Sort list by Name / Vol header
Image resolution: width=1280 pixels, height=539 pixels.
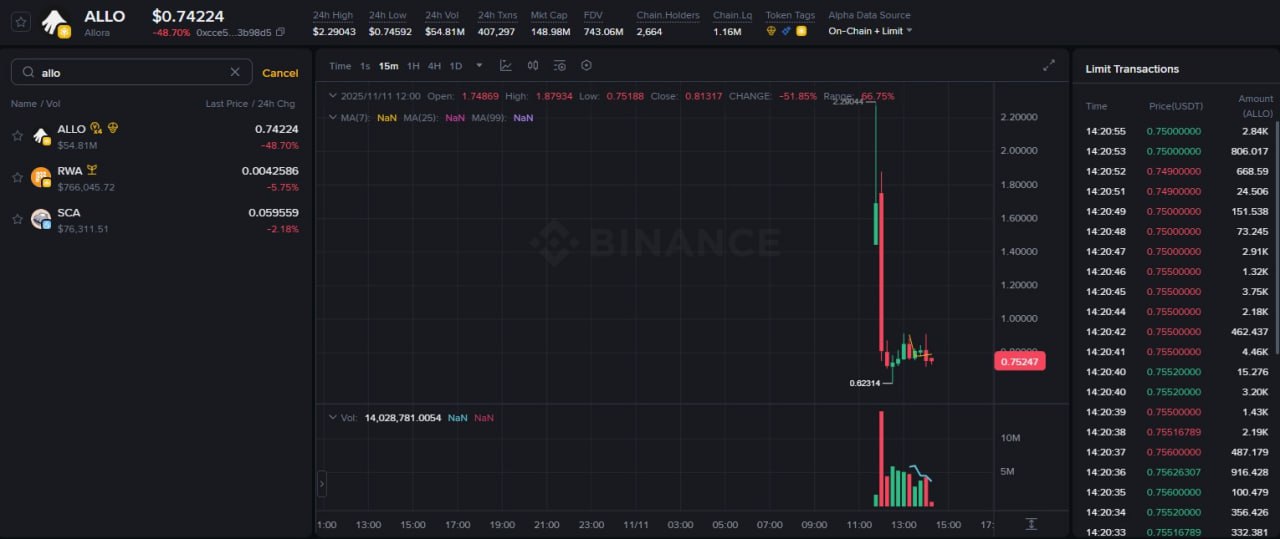36,104
